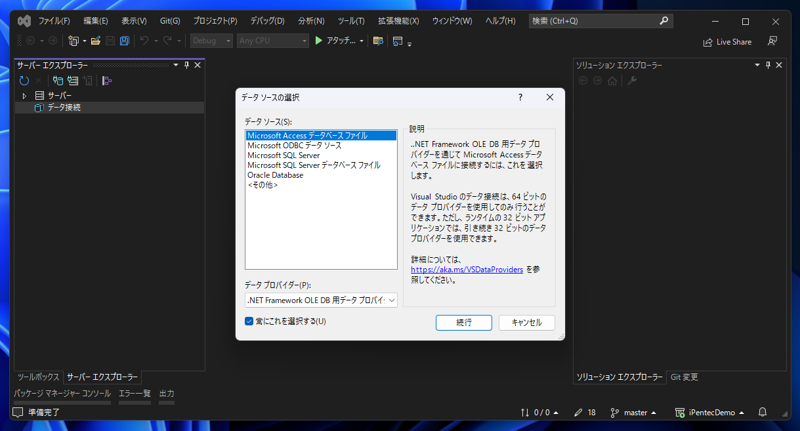Image resolution: width=800 pixels, height=431 pixels.
Task: Click the status bar output window icon
Action: click(18, 412)
